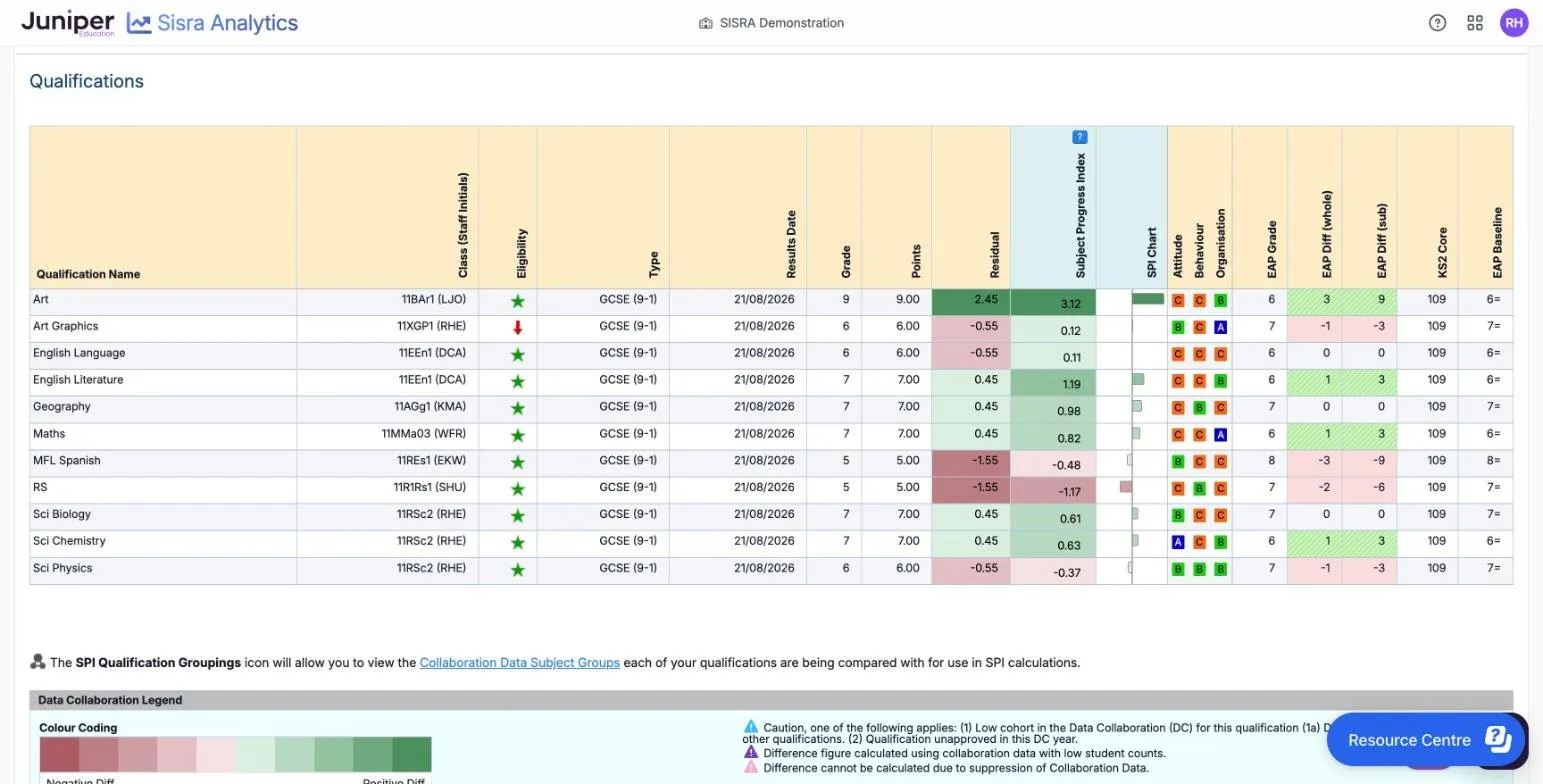Click the English Language qualification name
The image size is (1543, 784).
click(x=79, y=353)
